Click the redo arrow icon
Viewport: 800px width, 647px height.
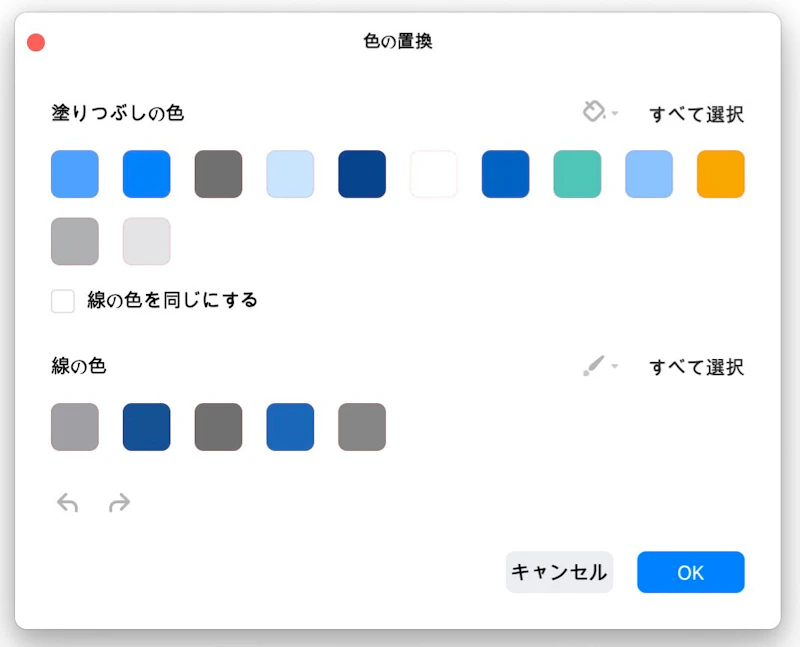pyautogui.click(x=120, y=502)
